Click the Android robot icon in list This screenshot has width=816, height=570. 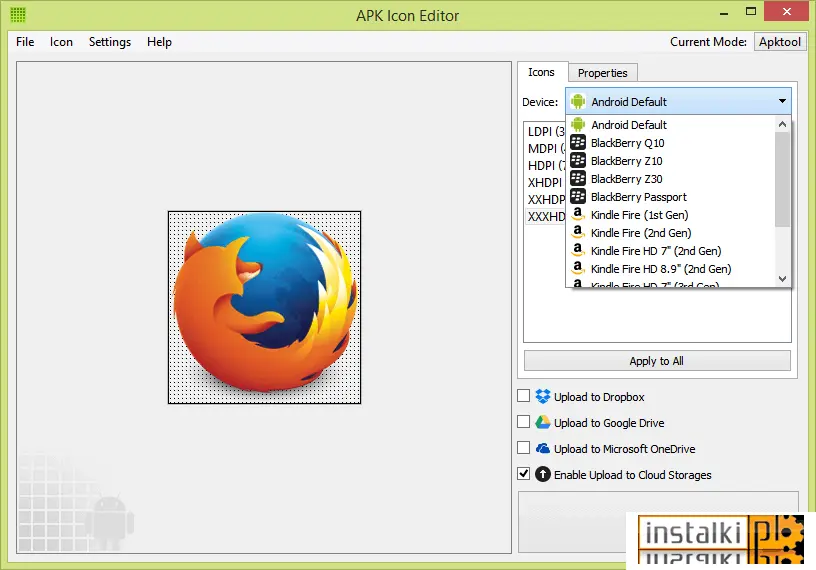(x=578, y=124)
